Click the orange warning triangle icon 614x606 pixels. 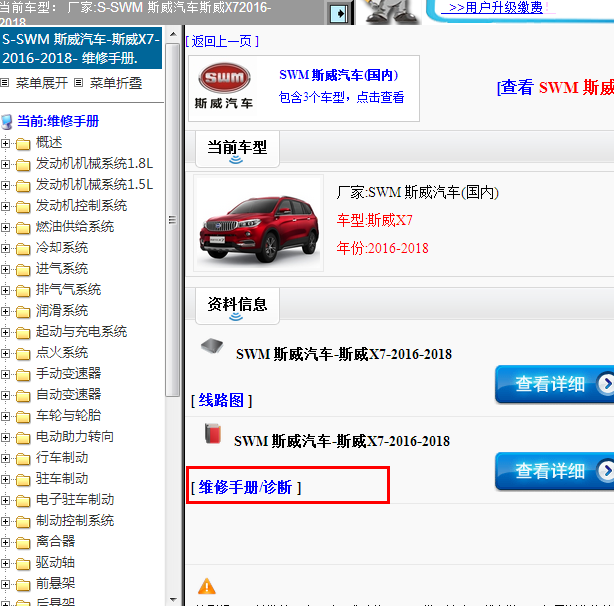[x=207, y=586]
